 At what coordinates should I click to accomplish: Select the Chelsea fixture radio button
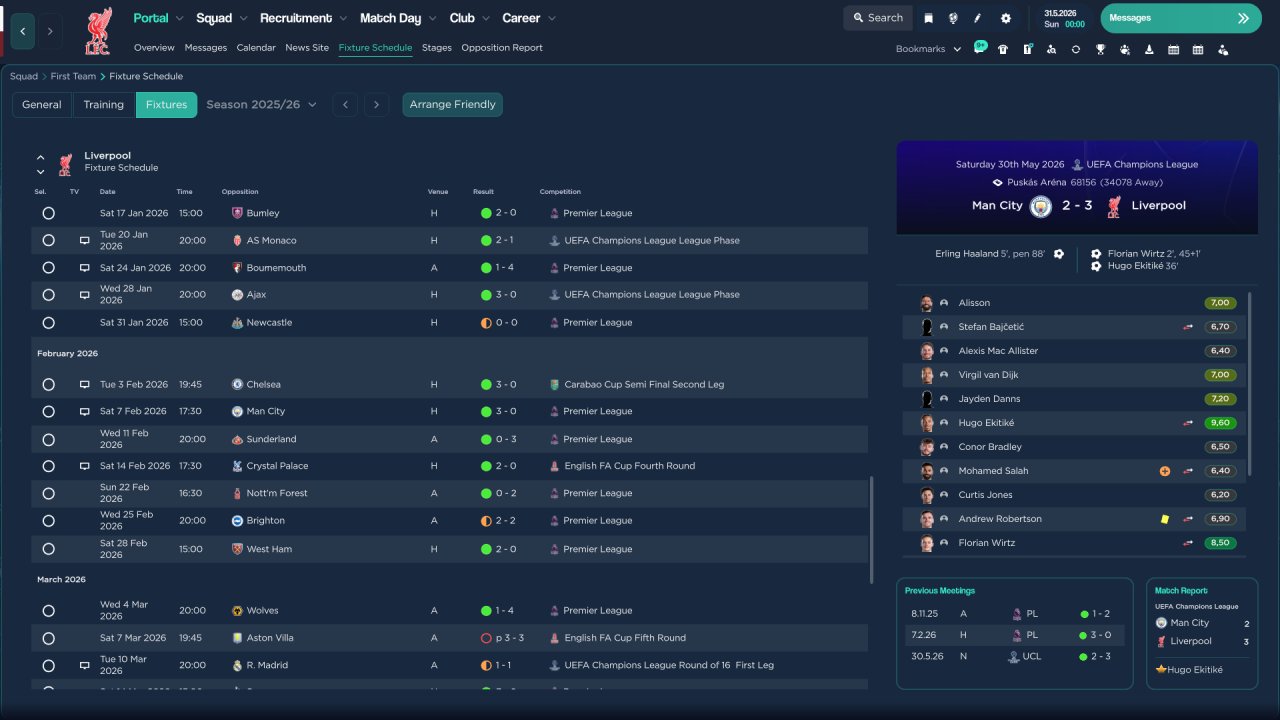48,385
